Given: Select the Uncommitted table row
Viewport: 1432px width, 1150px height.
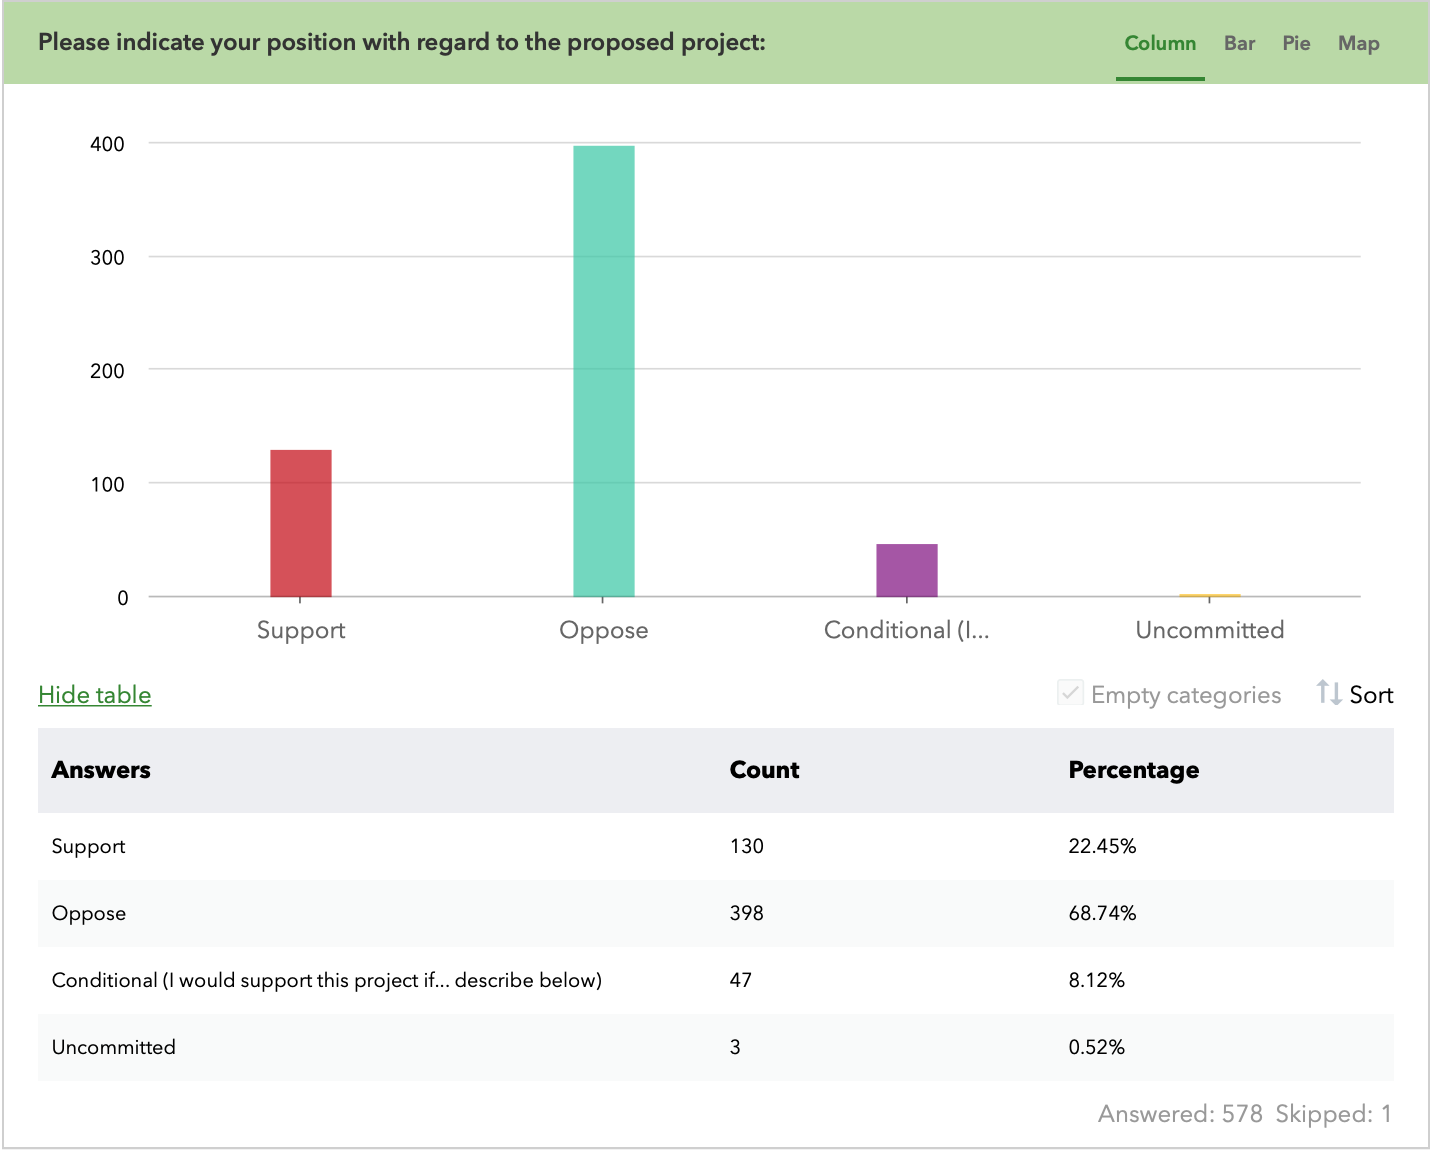Looking at the screenshot, I should 114,1047.
